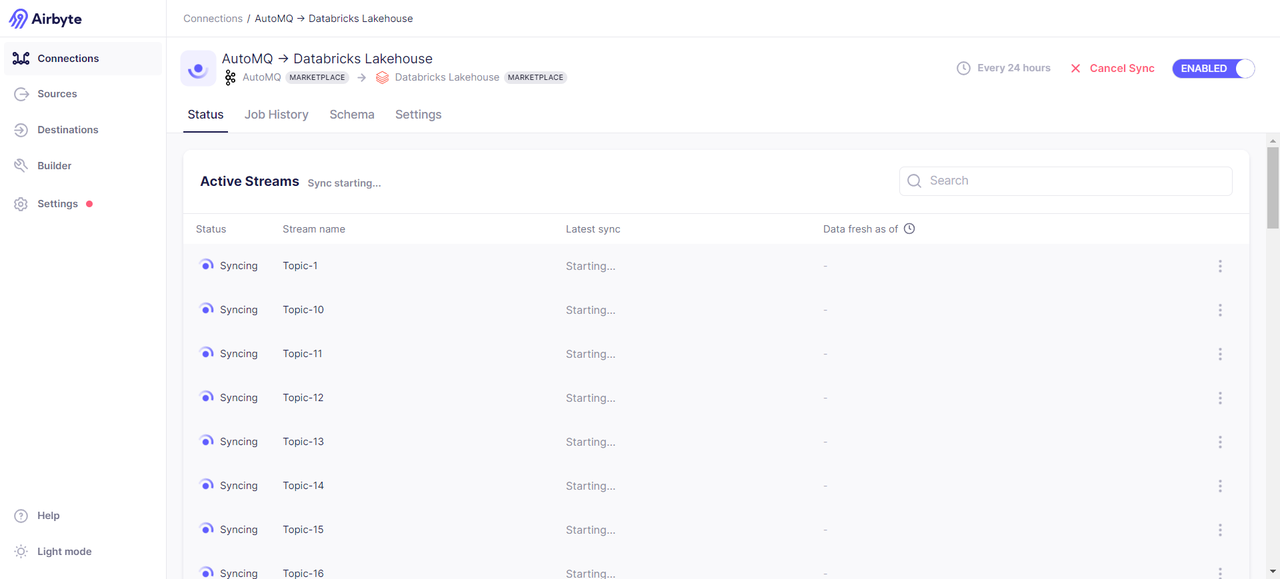Click the Stream name column header
This screenshot has height=579, width=1280.
click(314, 229)
